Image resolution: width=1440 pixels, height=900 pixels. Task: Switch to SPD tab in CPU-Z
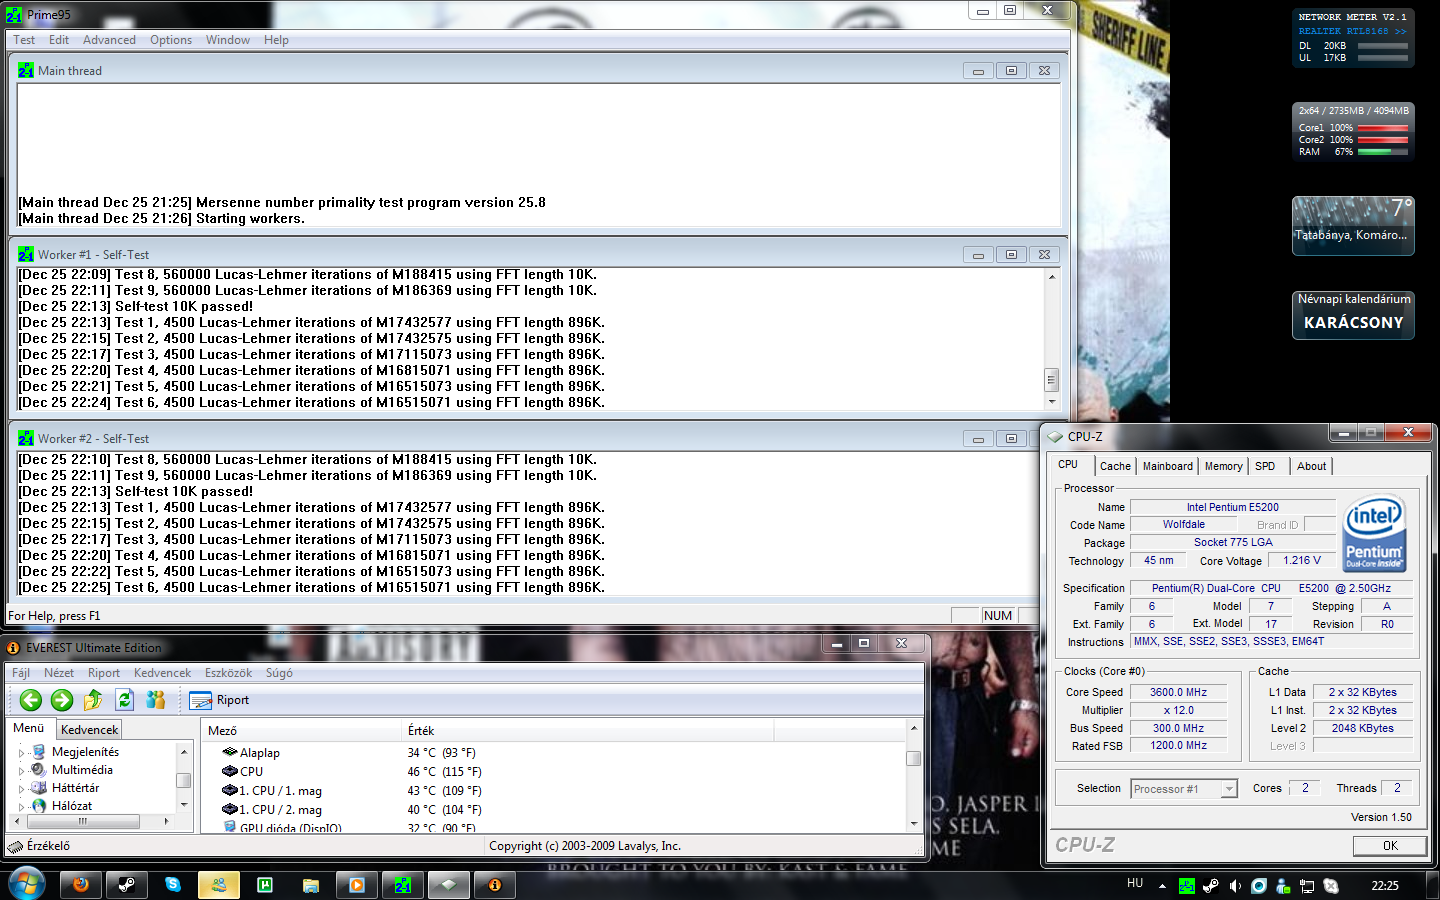(x=1265, y=466)
